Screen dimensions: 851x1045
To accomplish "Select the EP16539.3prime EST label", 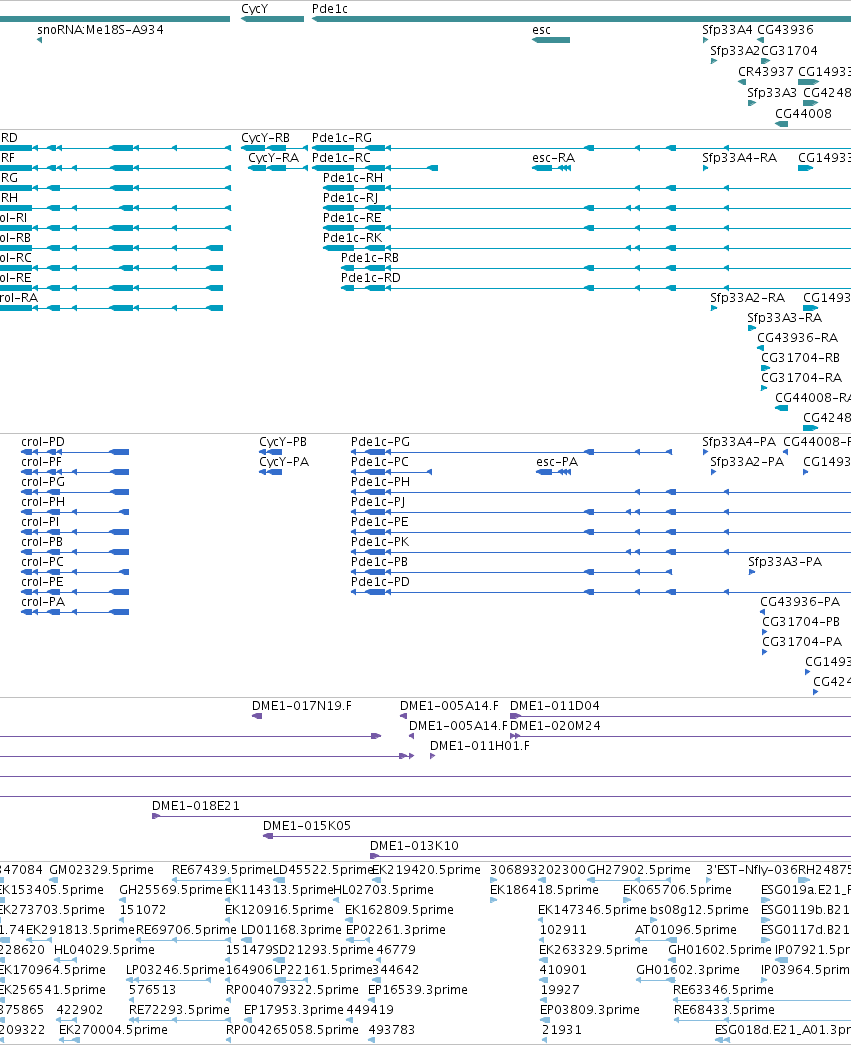I will tap(417, 989).
